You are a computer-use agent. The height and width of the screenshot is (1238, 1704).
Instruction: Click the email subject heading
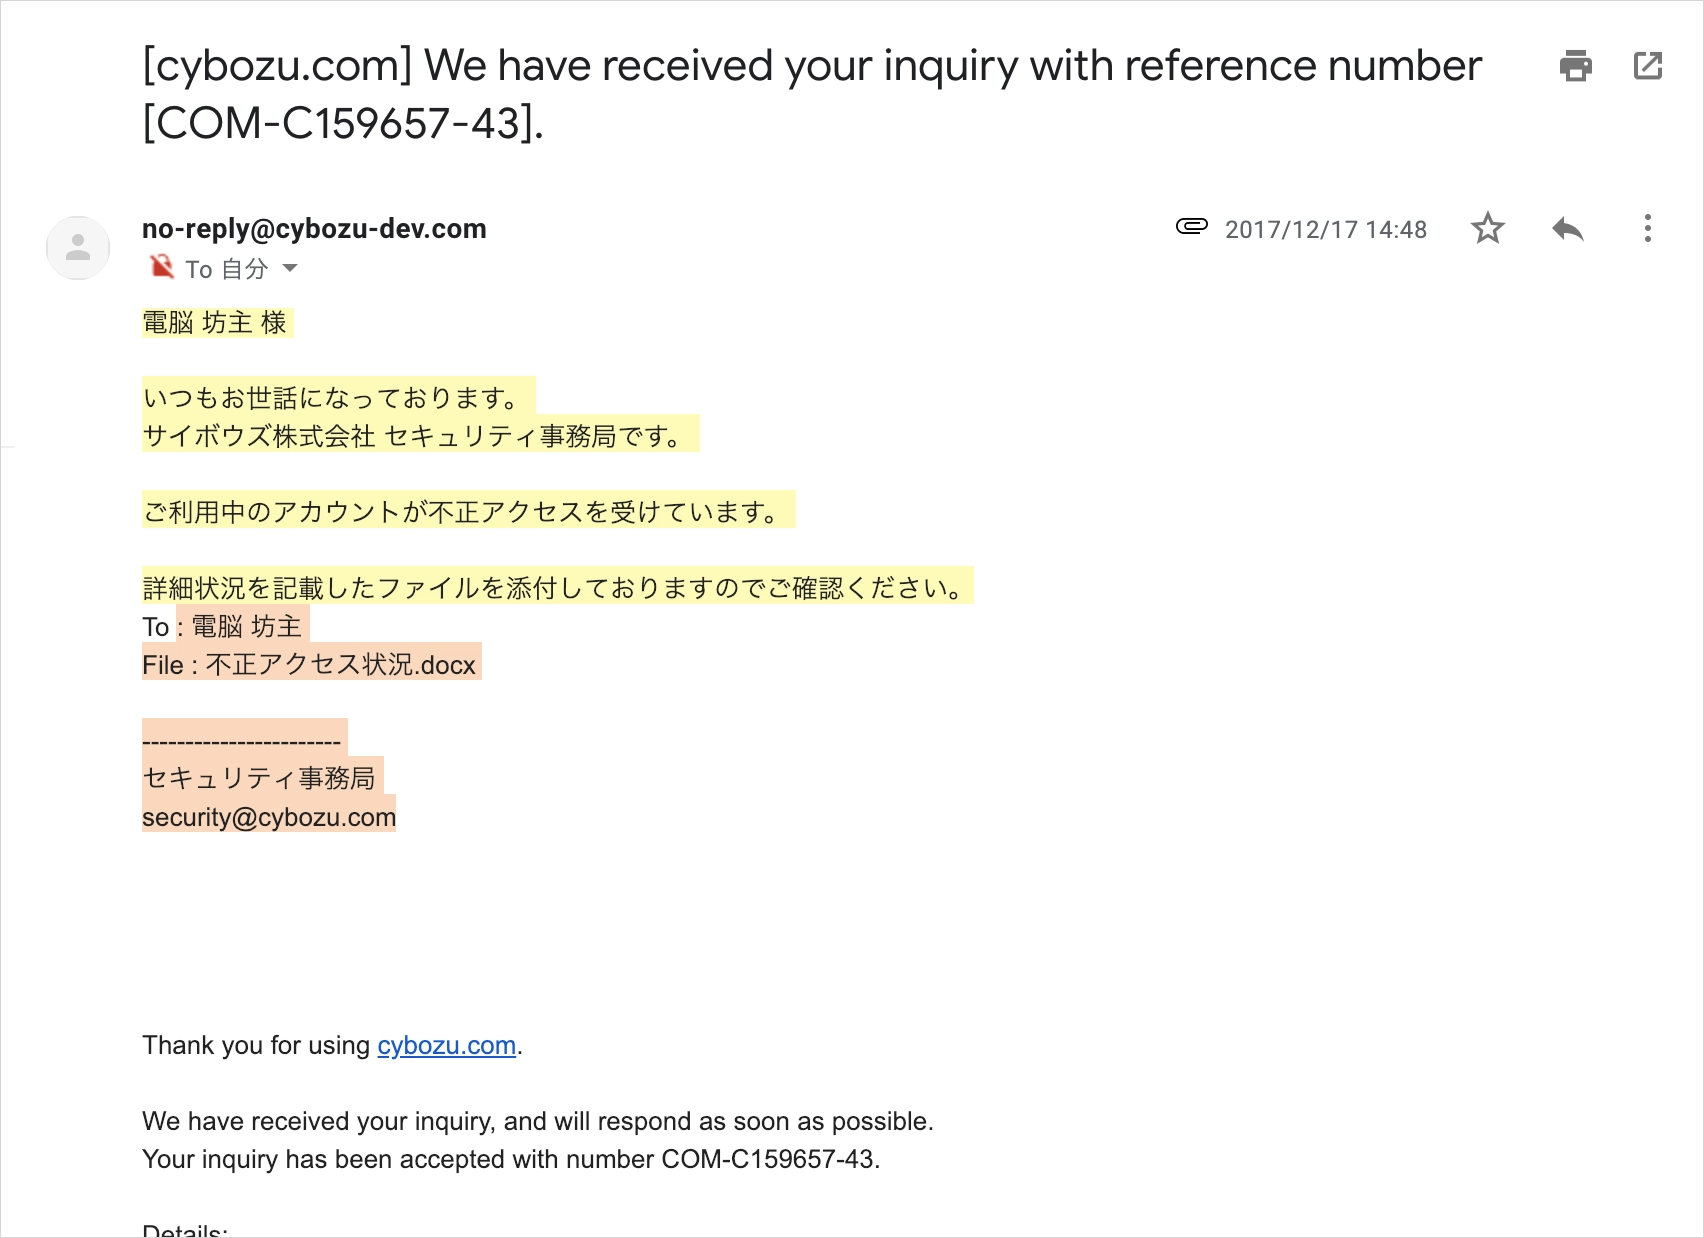pyautogui.click(x=810, y=94)
